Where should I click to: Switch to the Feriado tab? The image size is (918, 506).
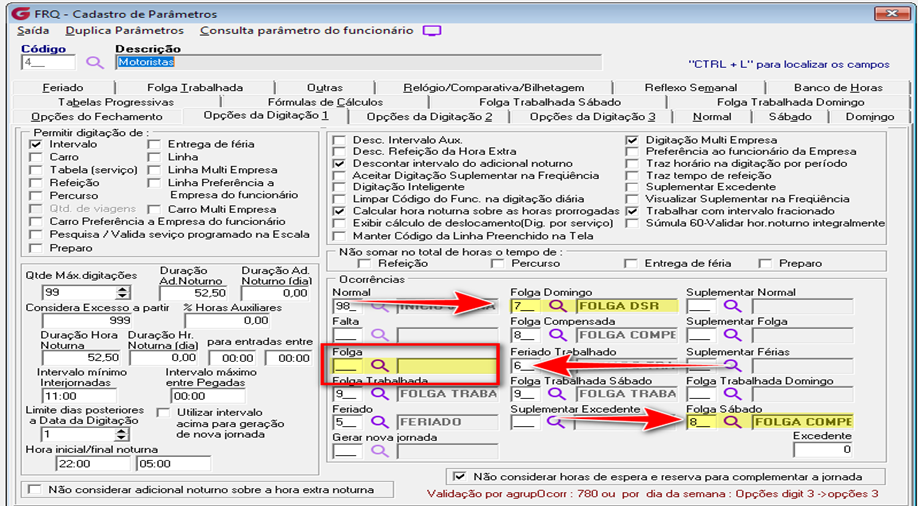63,88
